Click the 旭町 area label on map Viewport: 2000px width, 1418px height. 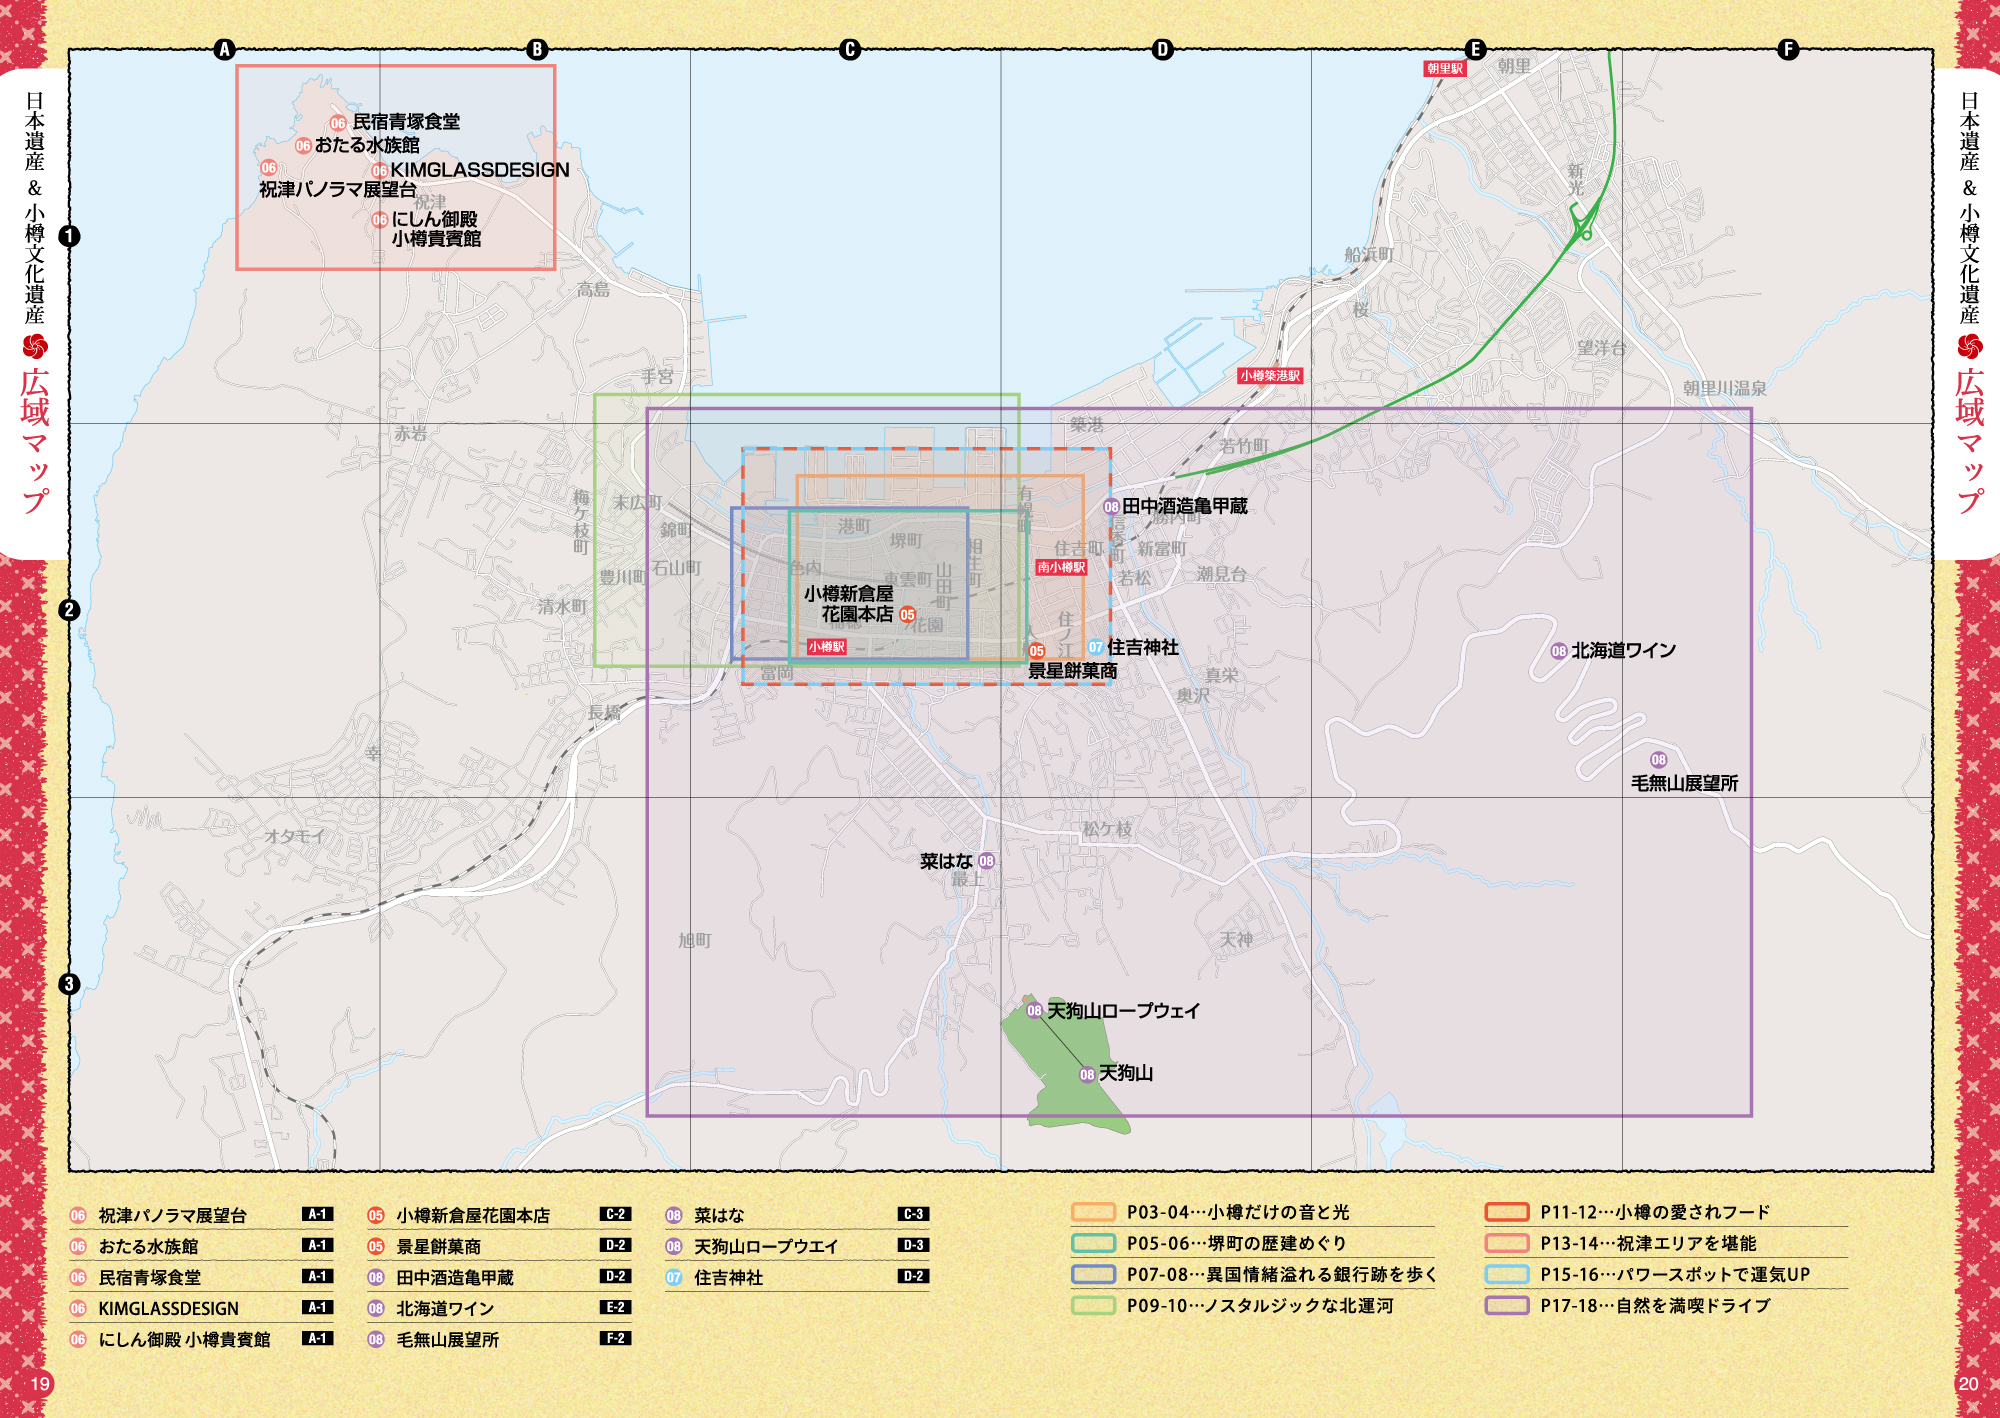pos(695,940)
